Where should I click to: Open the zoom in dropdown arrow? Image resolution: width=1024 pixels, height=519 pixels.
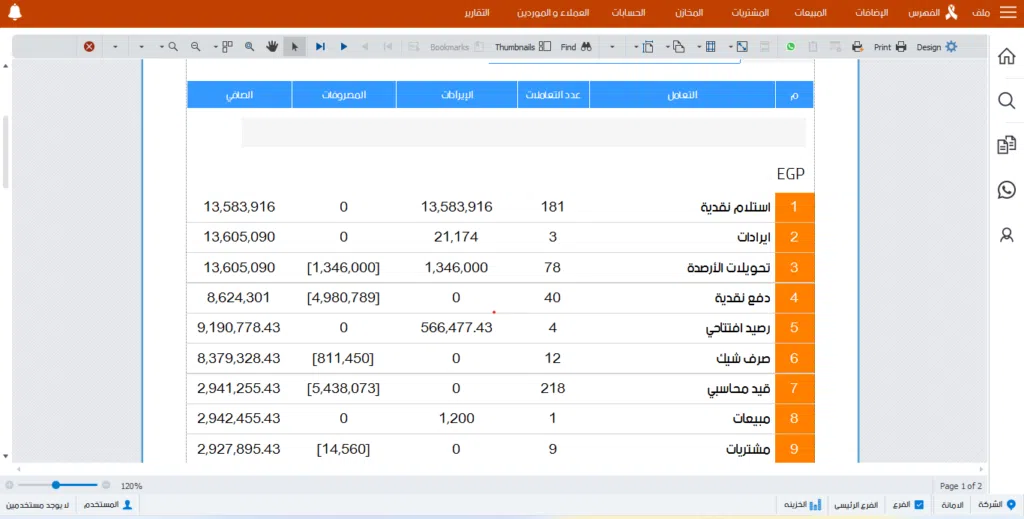click(161, 47)
